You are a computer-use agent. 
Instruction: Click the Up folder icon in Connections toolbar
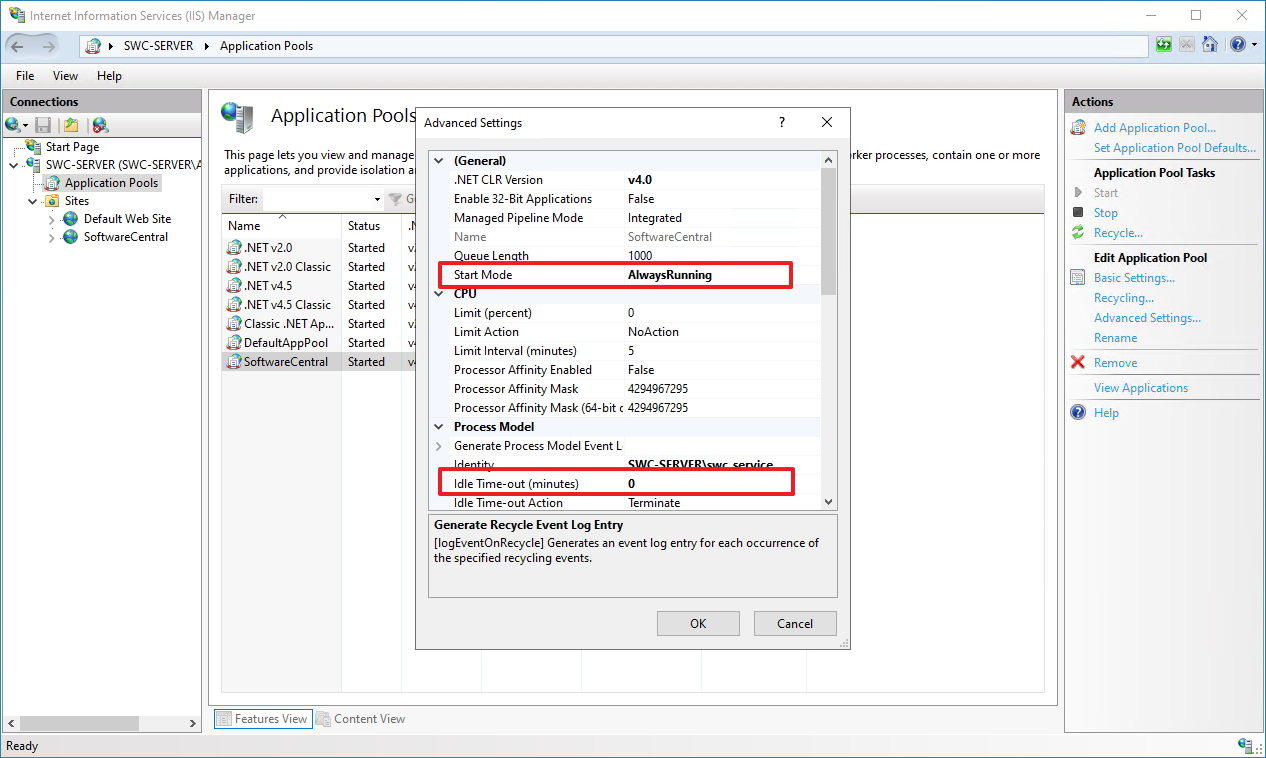[x=71, y=125]
